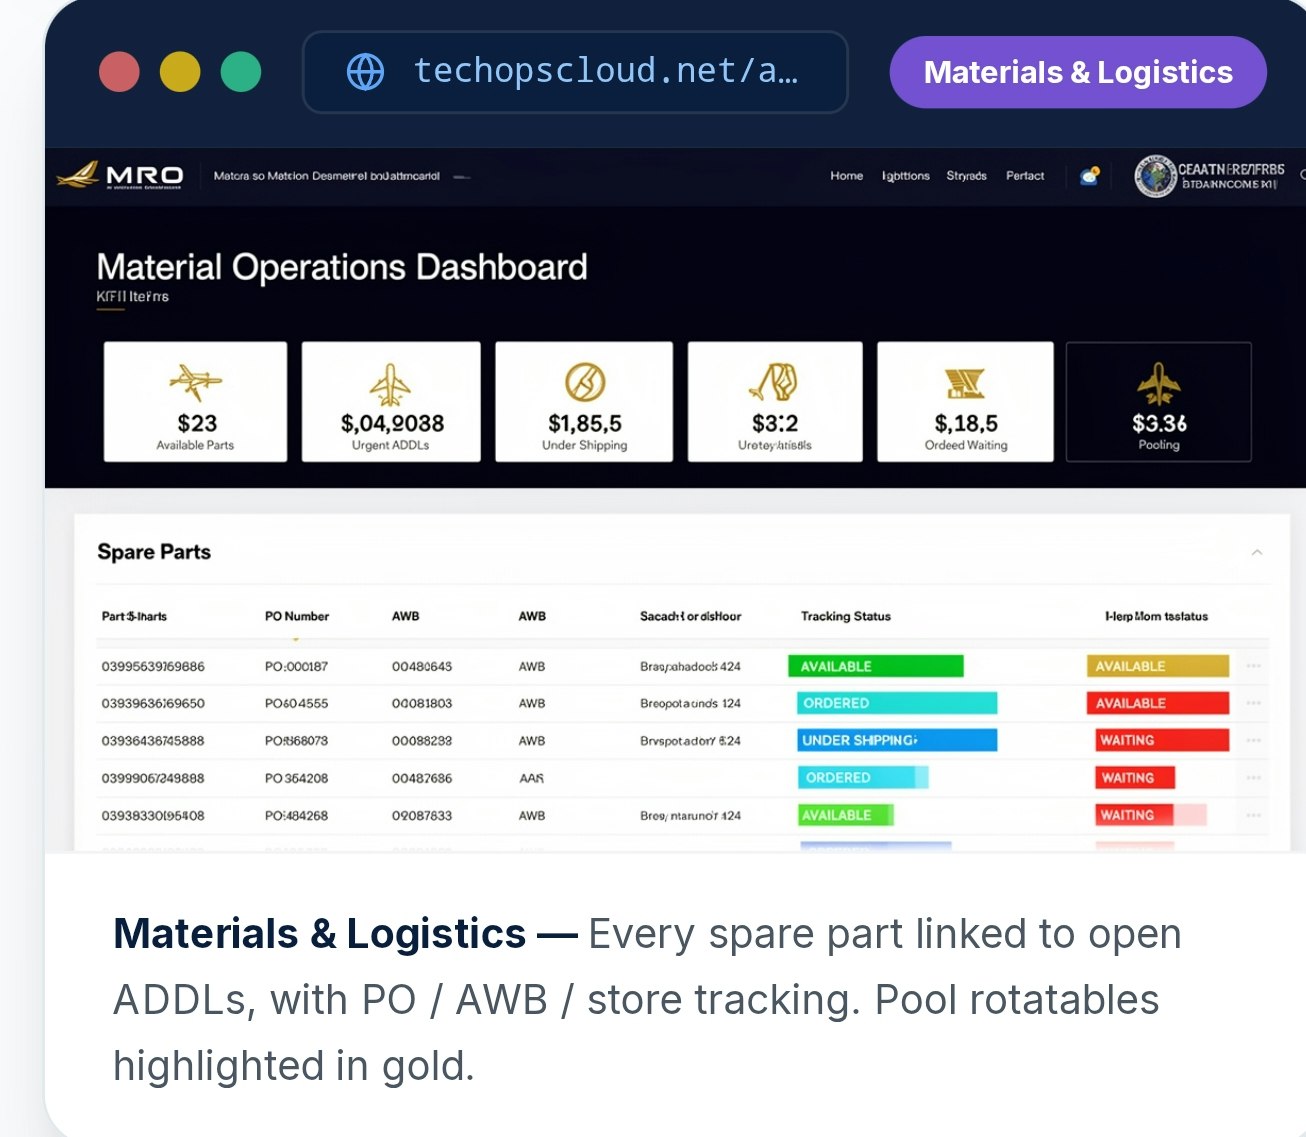Image resolution: width=1306 pixels, height=1137 pixels.
Task: Click the gold AVAILABLE status badge
Action: pos(1158,666)
